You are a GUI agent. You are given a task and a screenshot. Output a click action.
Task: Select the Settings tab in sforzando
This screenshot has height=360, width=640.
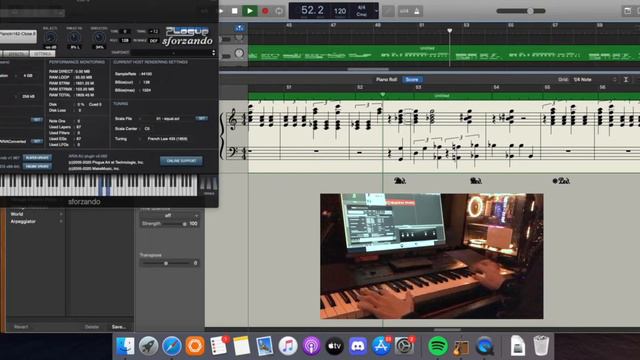point(43,54)
